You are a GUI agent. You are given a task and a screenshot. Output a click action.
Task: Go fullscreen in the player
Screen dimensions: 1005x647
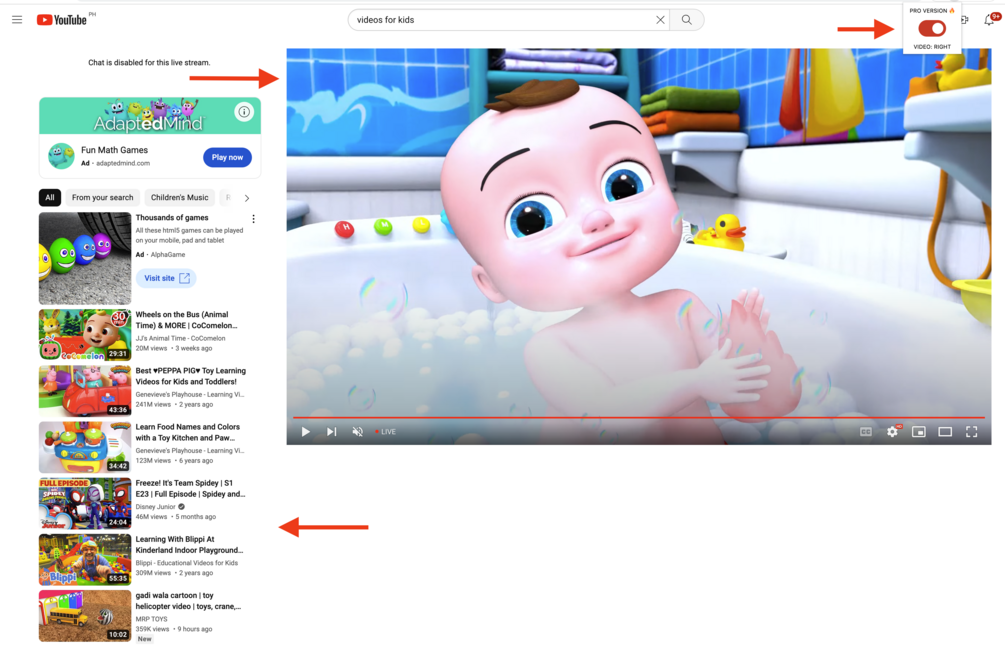(x=972, y=432)
